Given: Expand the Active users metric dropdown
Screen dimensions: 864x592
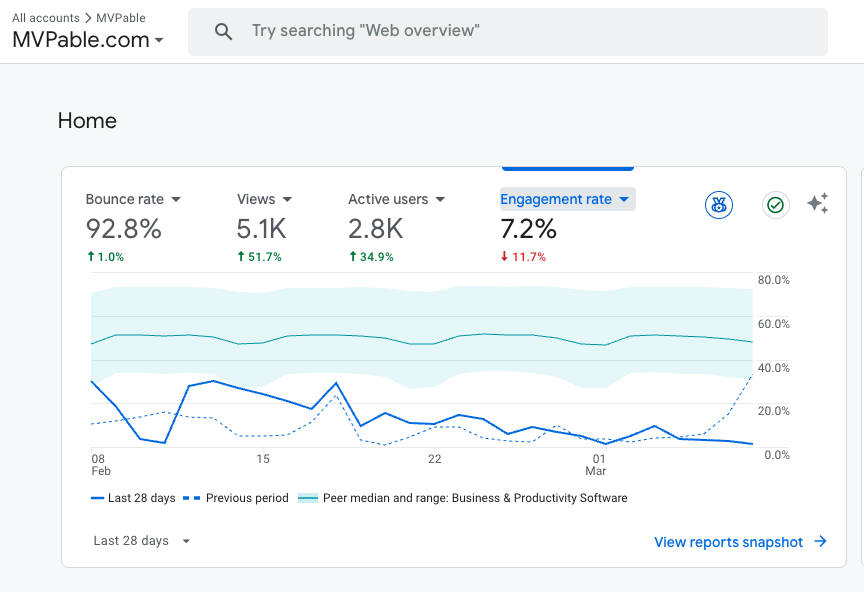Looking at the screenshot, I should click(396, 199).
